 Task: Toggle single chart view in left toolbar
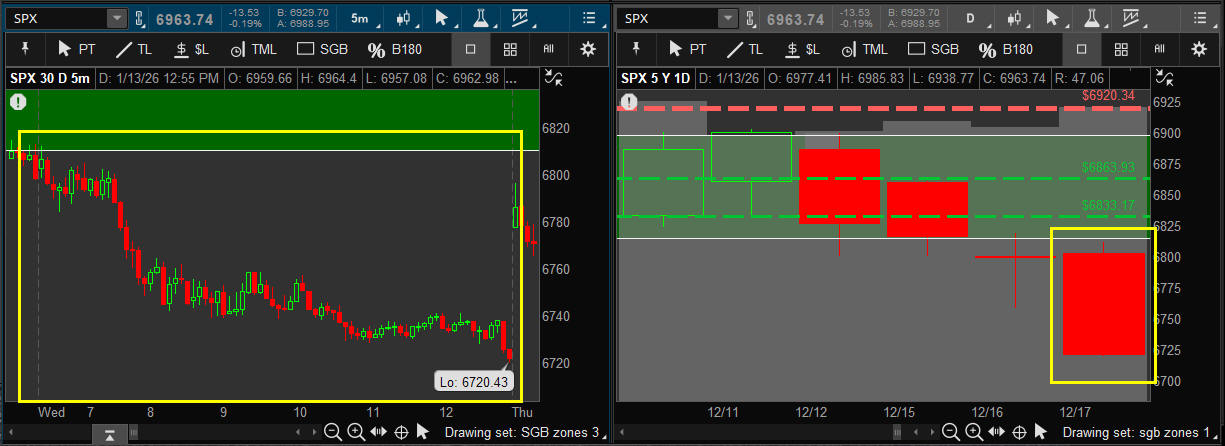471,49
